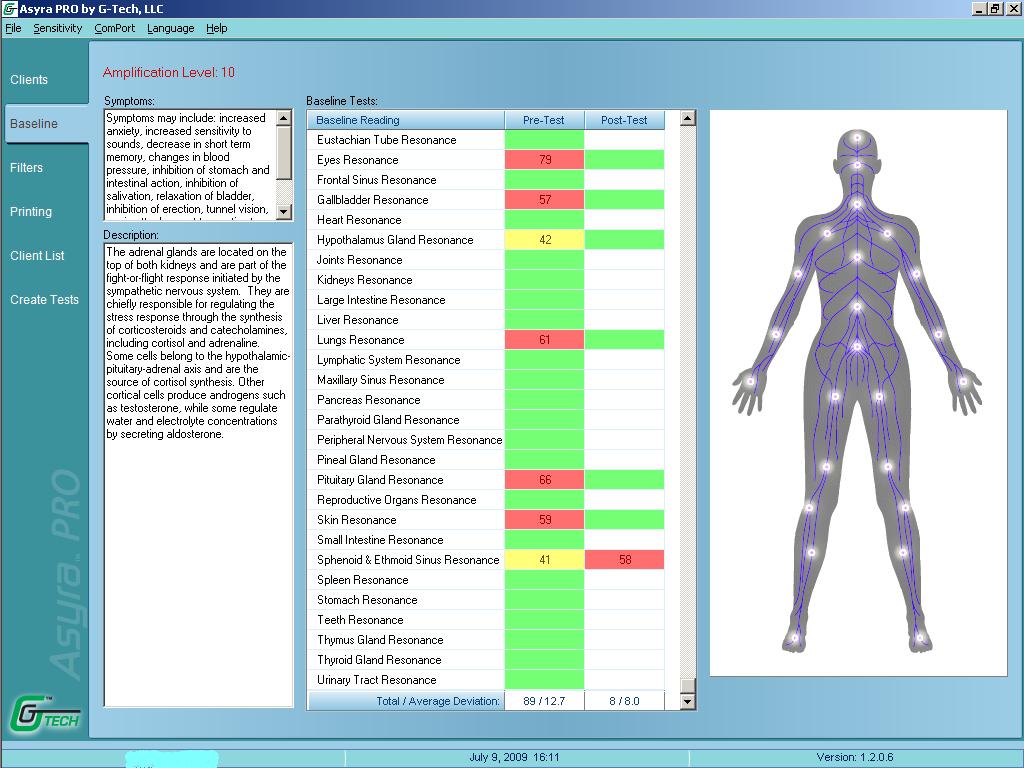Go to the Filters tab
Image resolution: width=1024 pixels, height=768 pixels.
pos(26,168)
